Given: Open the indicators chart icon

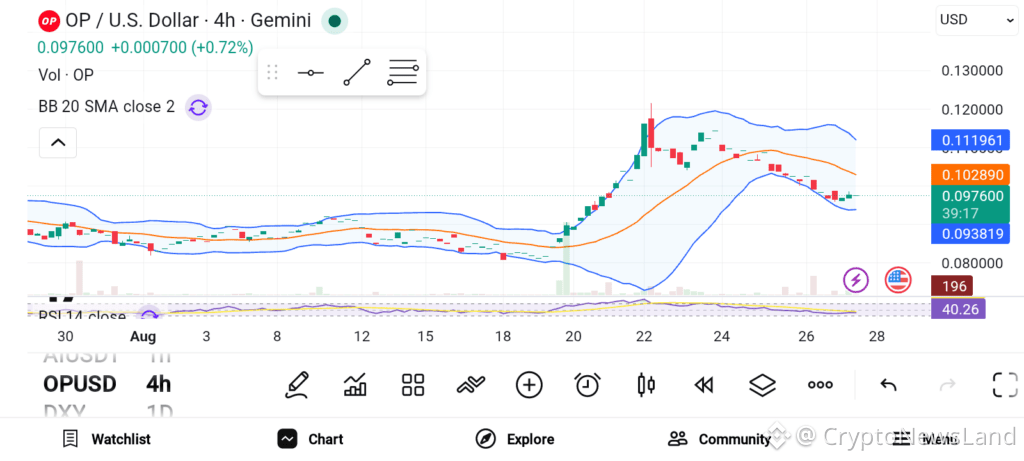Looking at the screenshot, I should (x=355, y=385).
